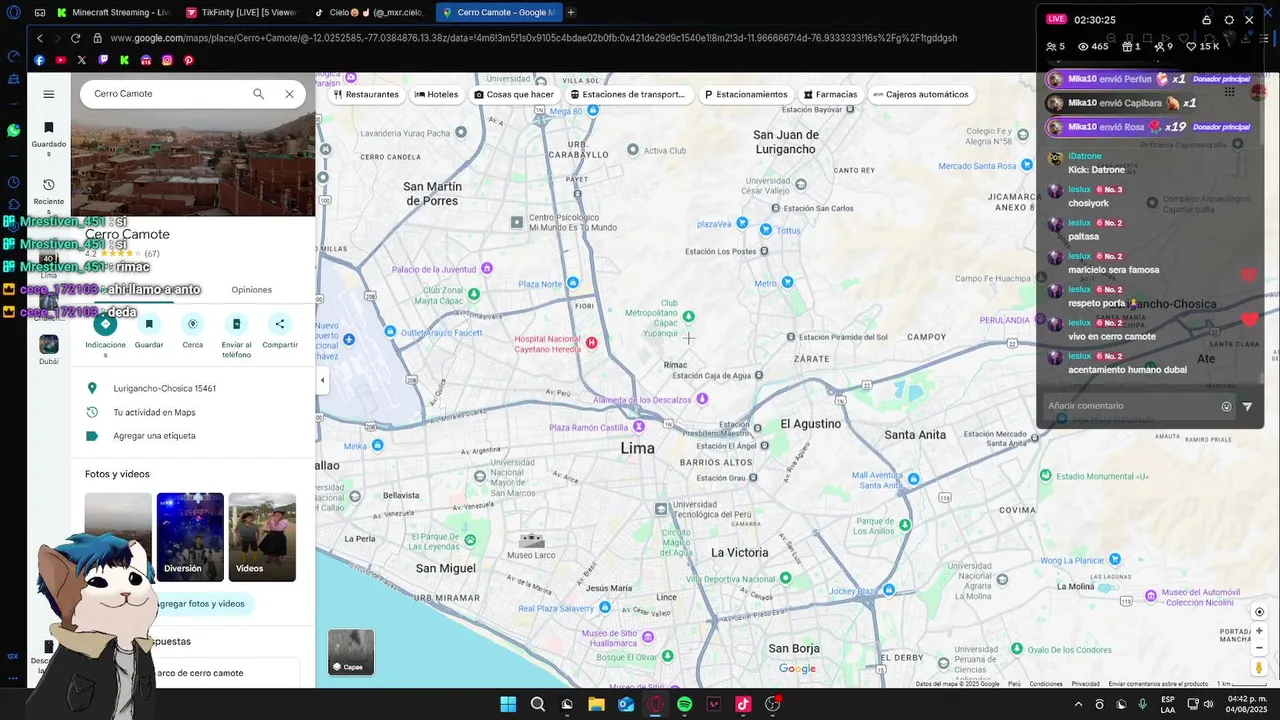The image size is (1280, 720).
Task: Open LIVE overlay settings gear
Action: pos(1229,19)
